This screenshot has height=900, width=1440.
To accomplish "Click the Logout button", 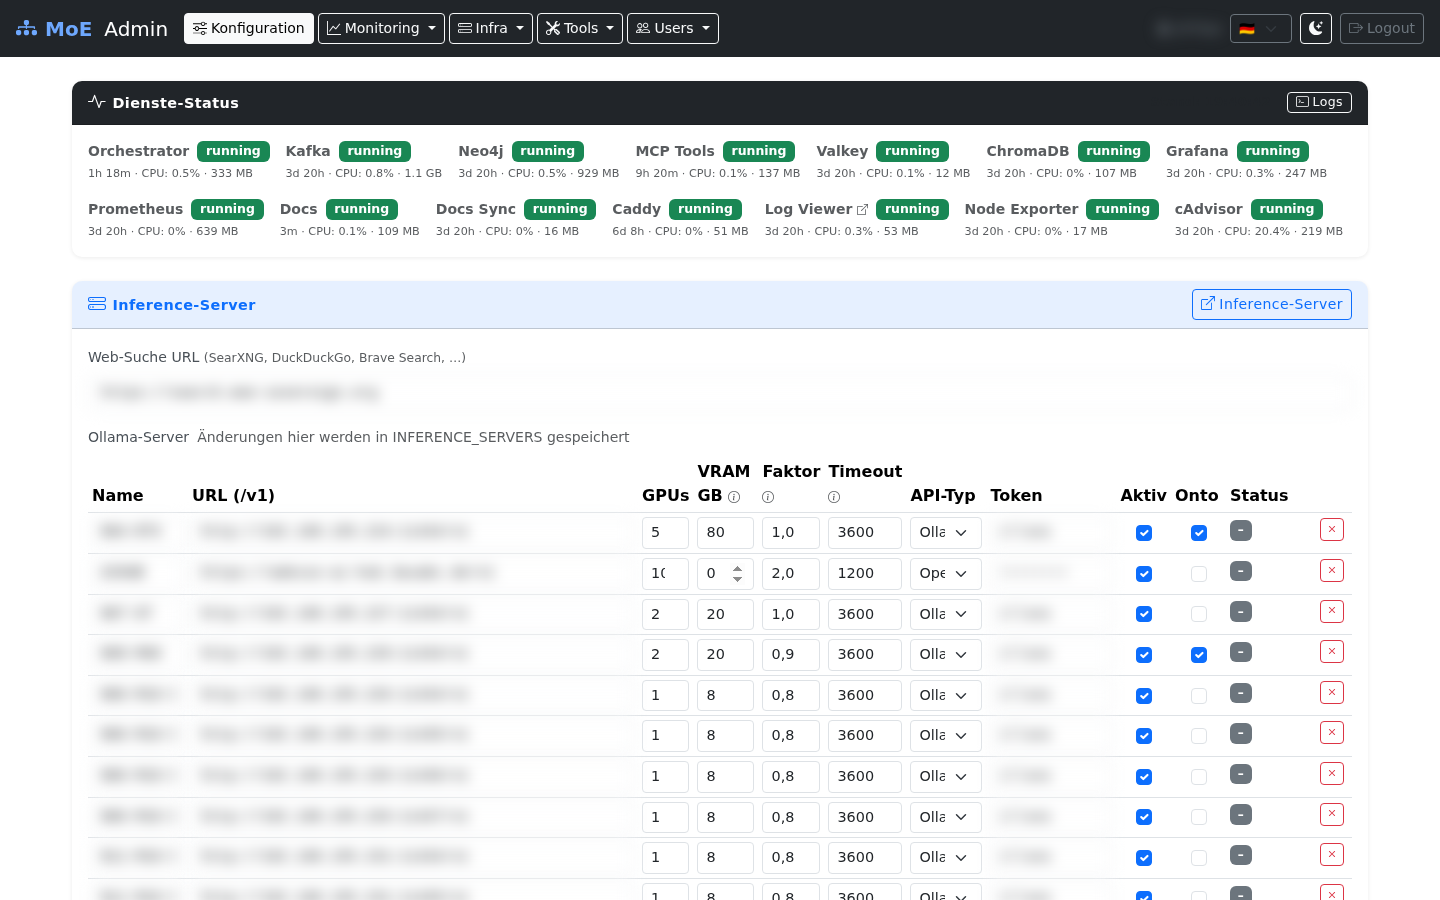I will click(x=1381, y=28).
